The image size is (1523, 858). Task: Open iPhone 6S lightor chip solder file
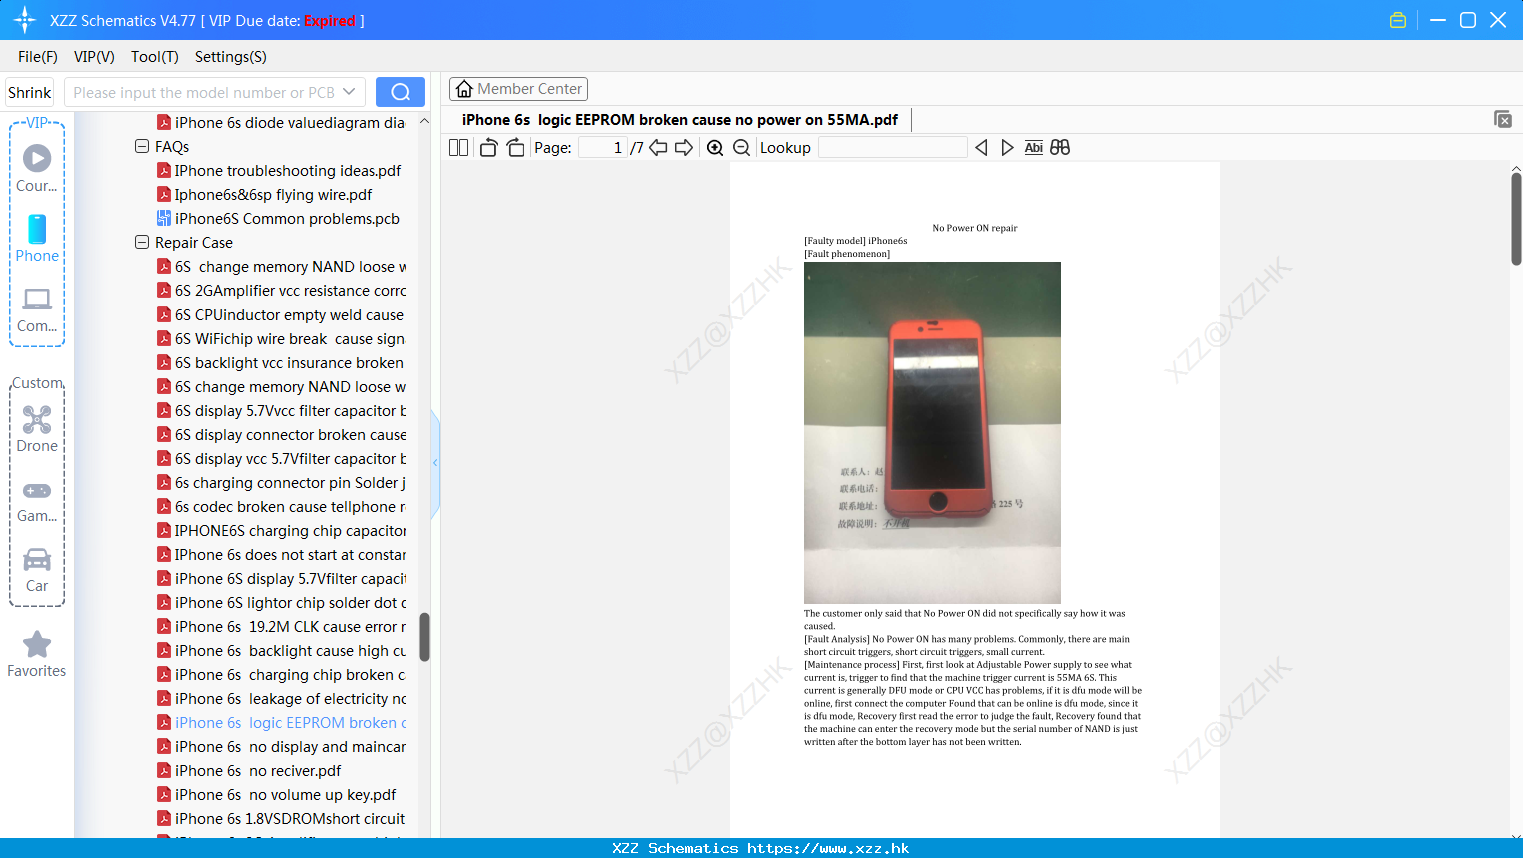[282, 603]
